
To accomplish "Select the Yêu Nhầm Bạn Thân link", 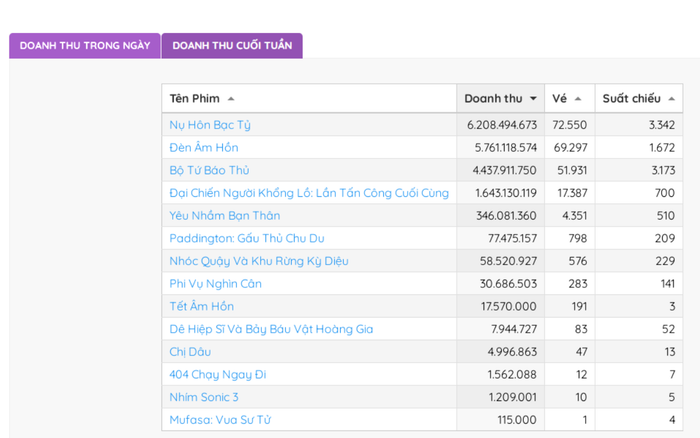I will click(x=224, y=216).
